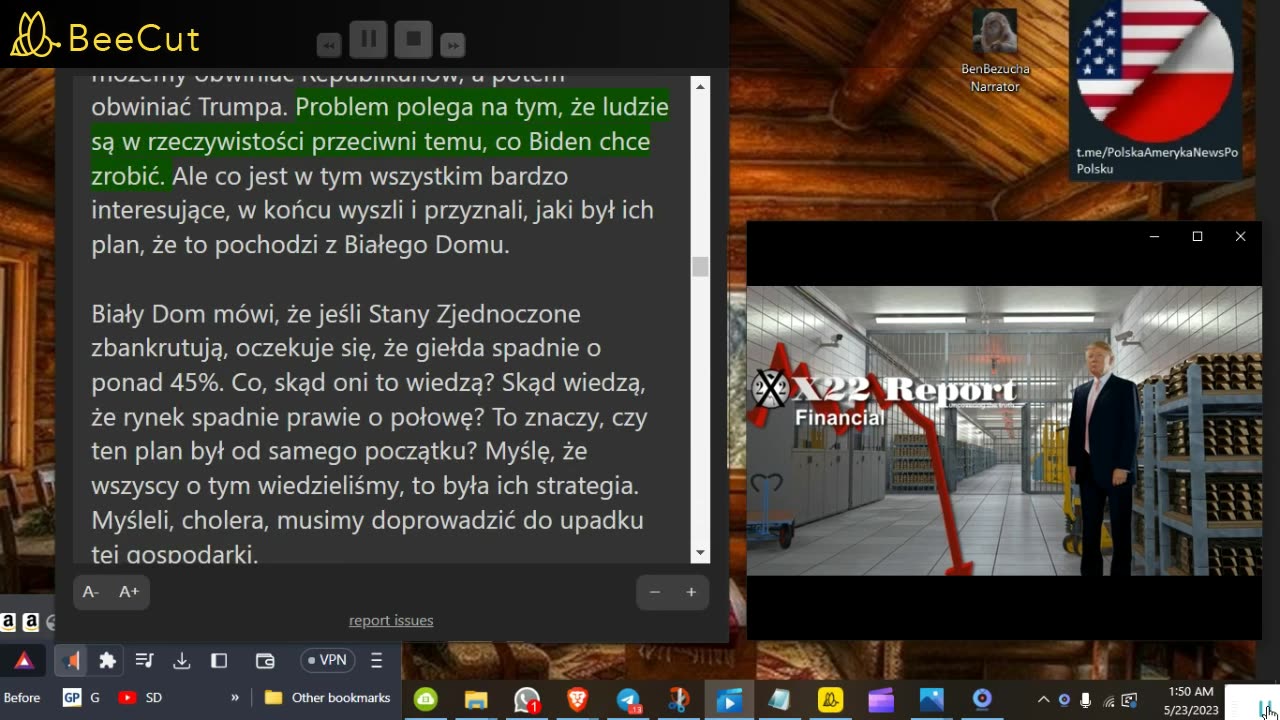Viewport: 1280px width, 720px height.
Task: Select the BenBezucha Narrator desktop icon
Action: tap(995, 50)
